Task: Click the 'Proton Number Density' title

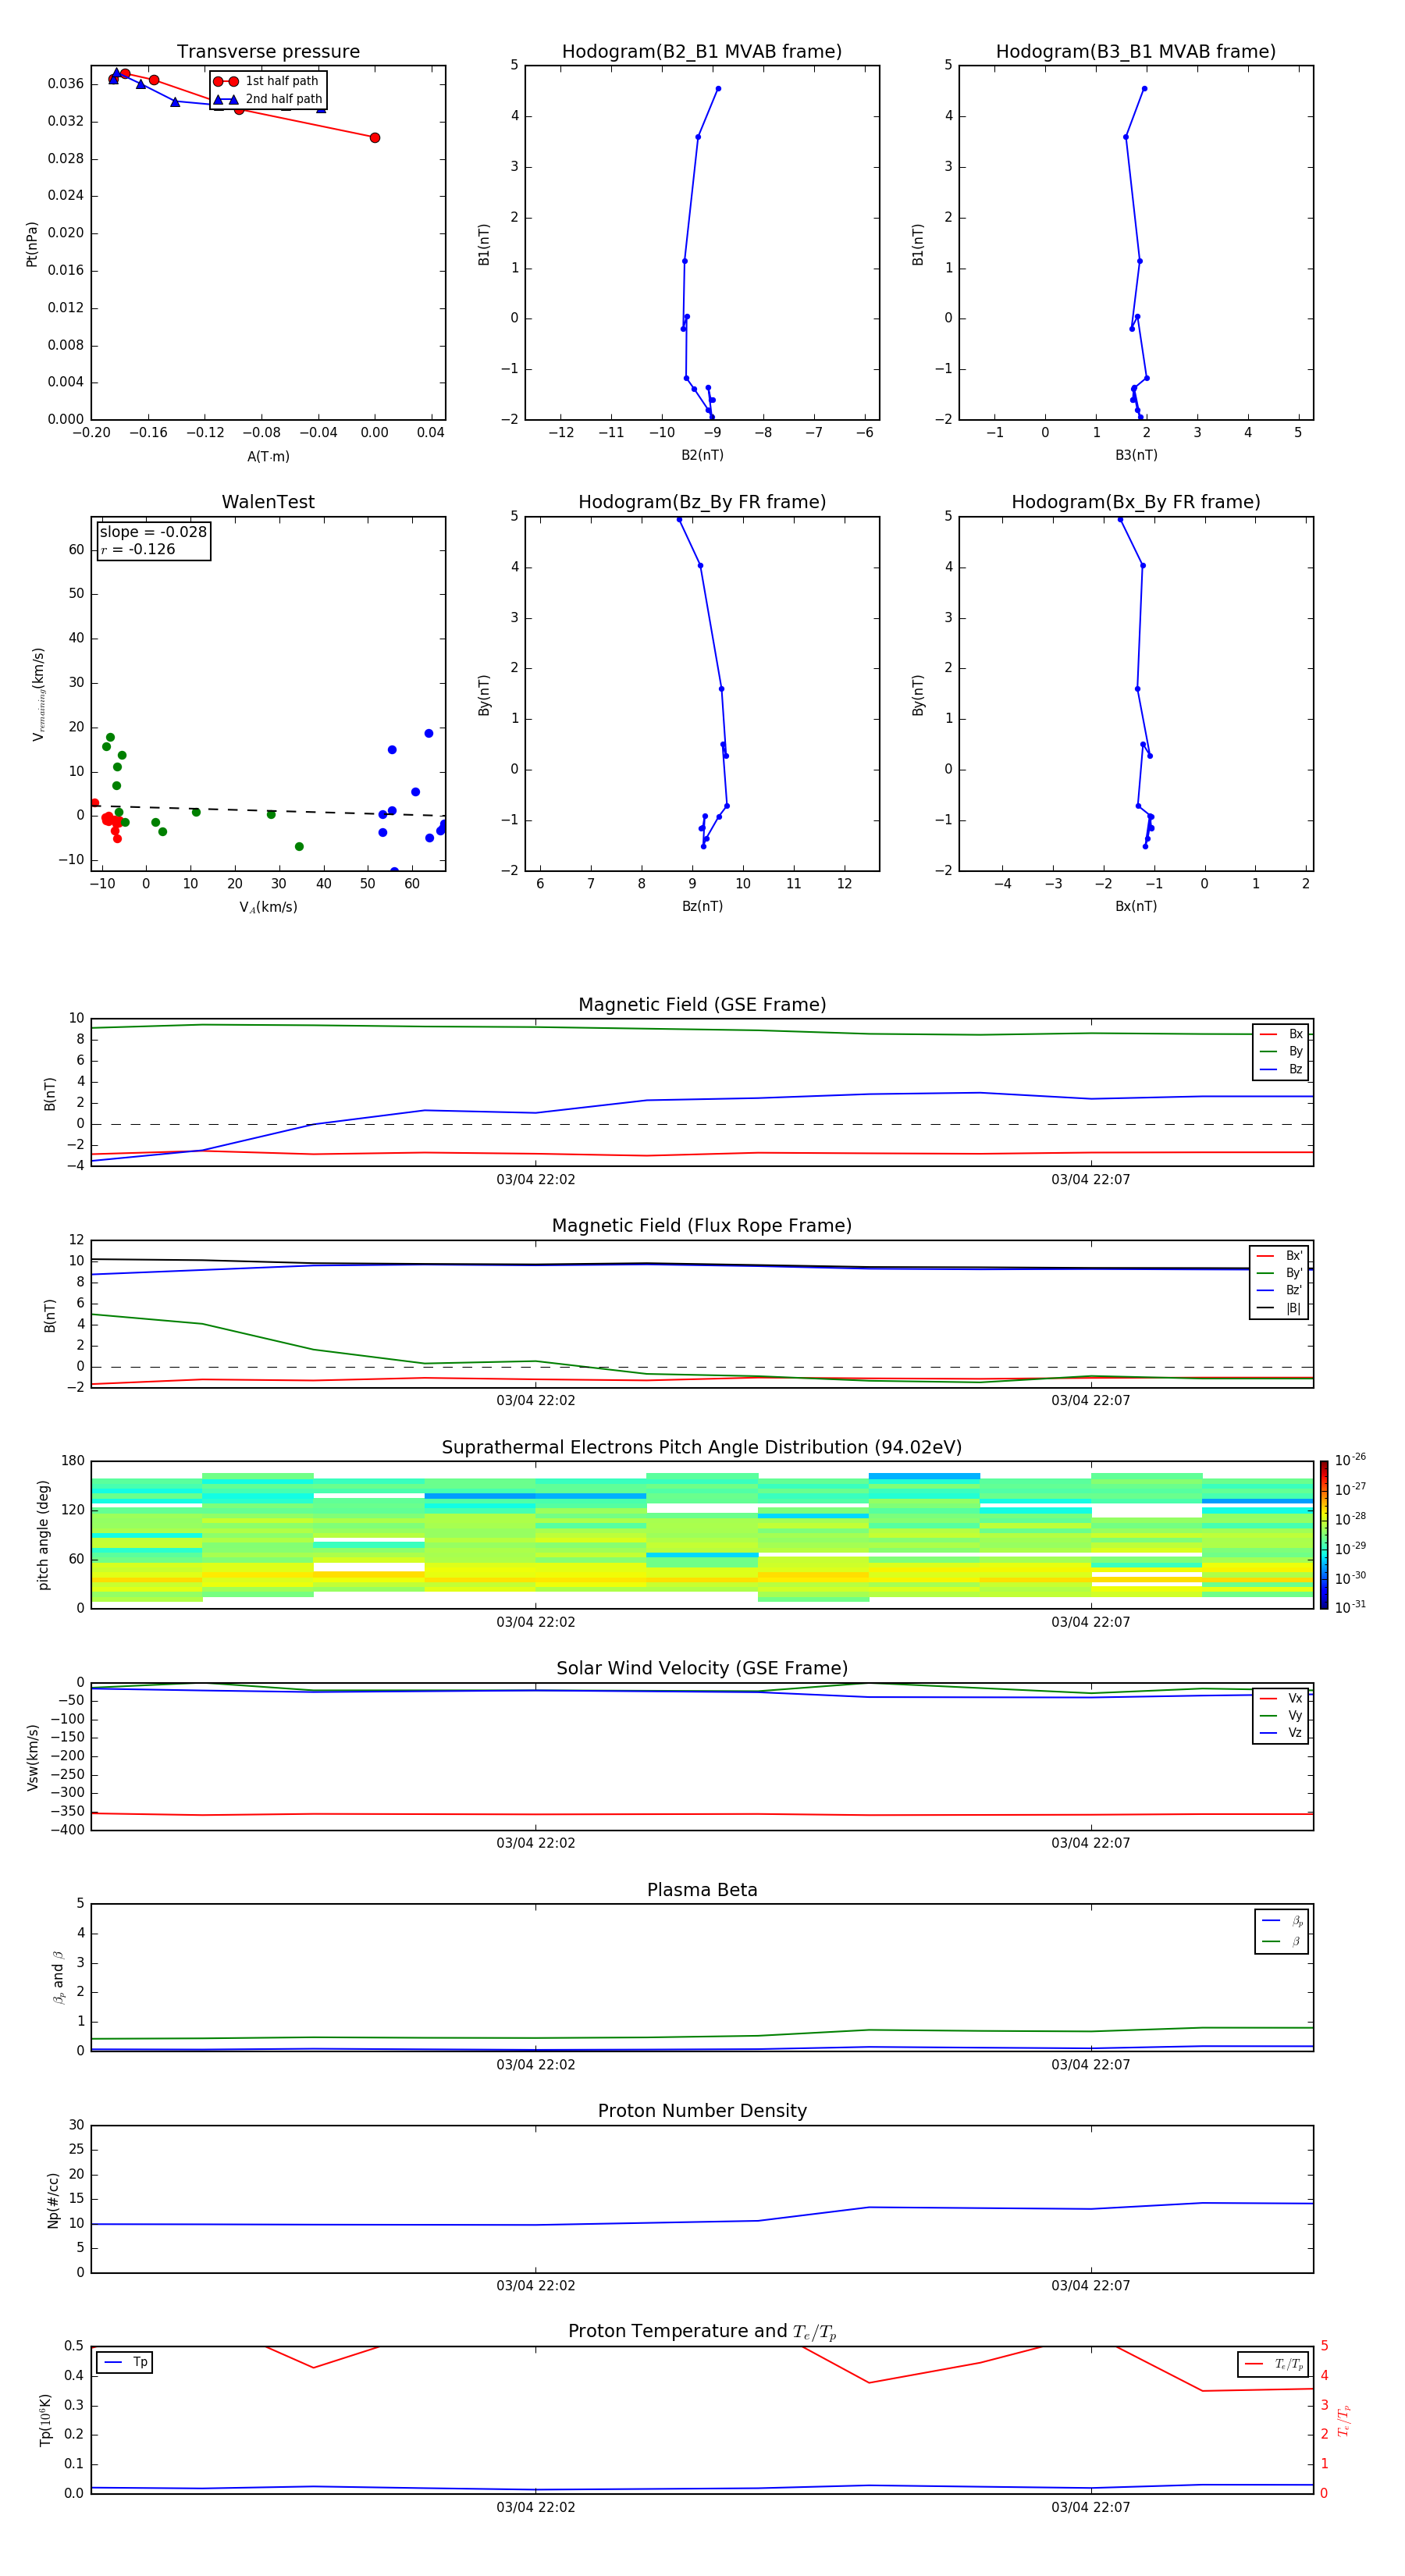Action: coord(702,2111)
